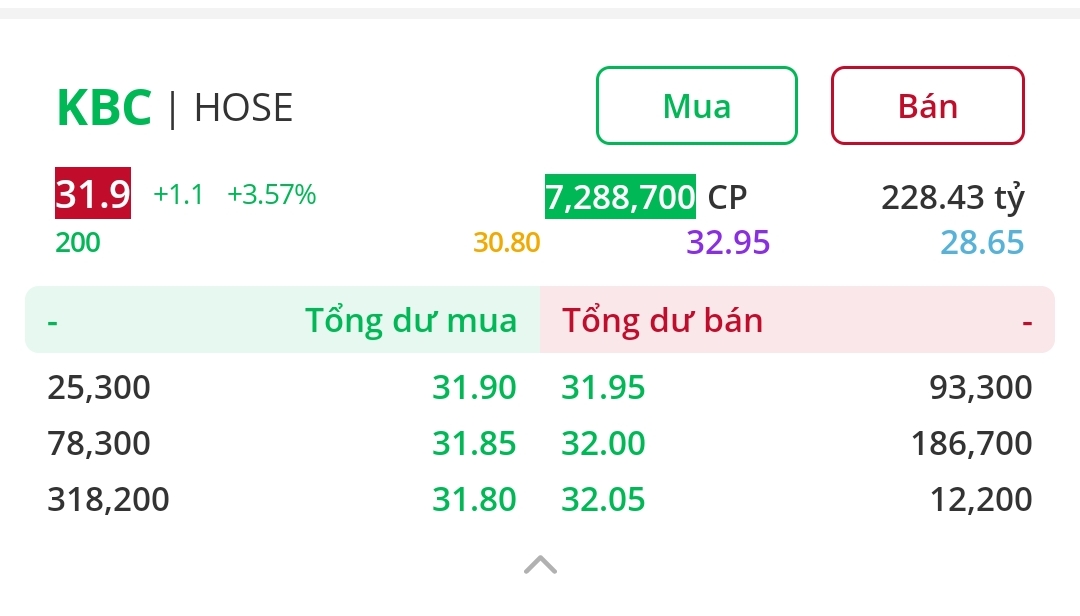This screenshot has height=616, width=1080.
Task: Select bid price 31.85
Action: coord(474,443)
